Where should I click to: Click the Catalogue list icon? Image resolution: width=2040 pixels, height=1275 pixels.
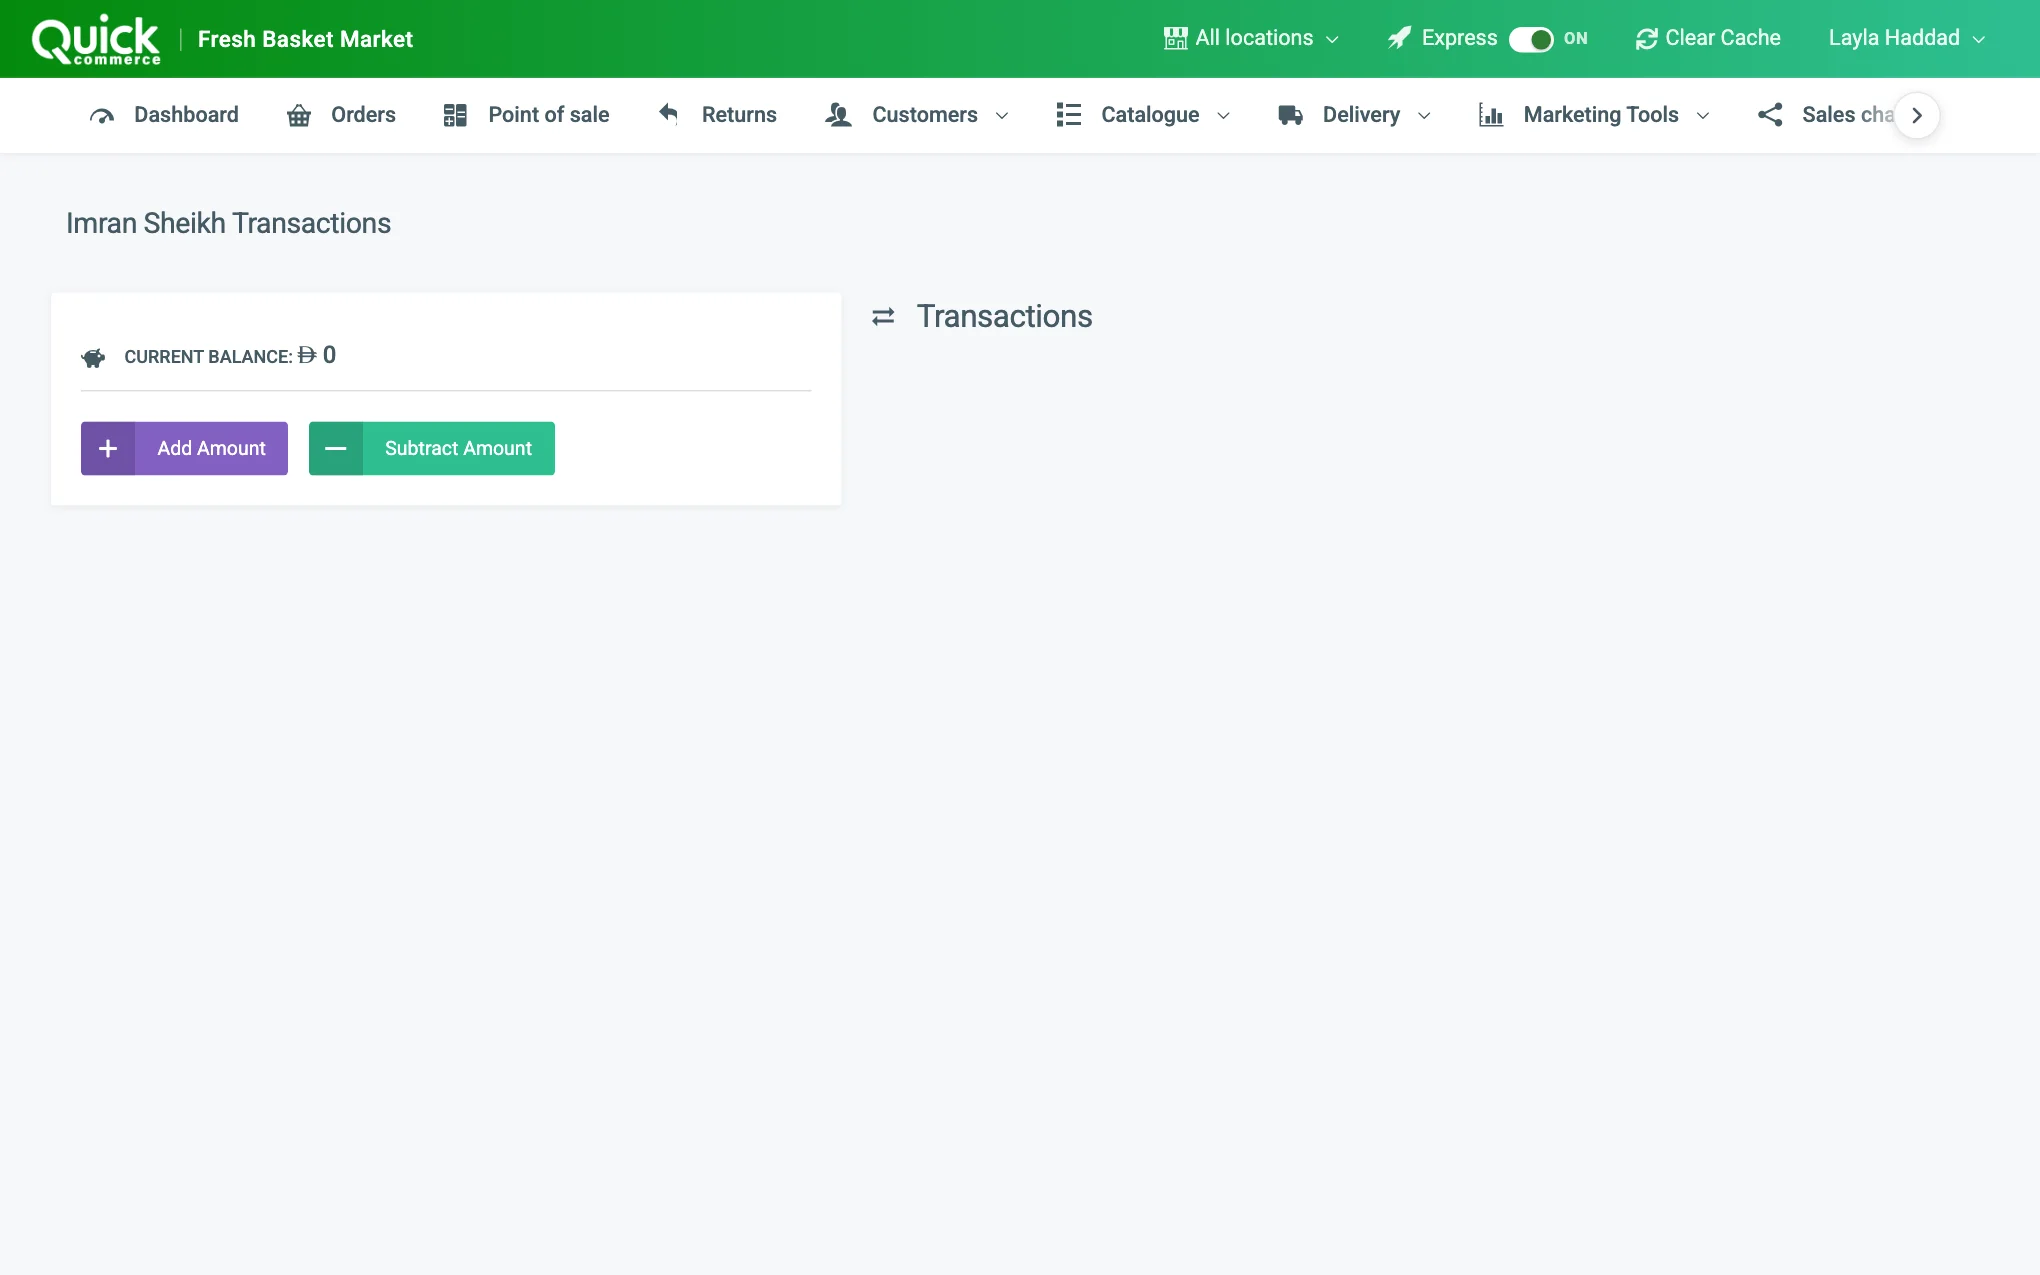pyautogui.click(x=1068, y=115)
